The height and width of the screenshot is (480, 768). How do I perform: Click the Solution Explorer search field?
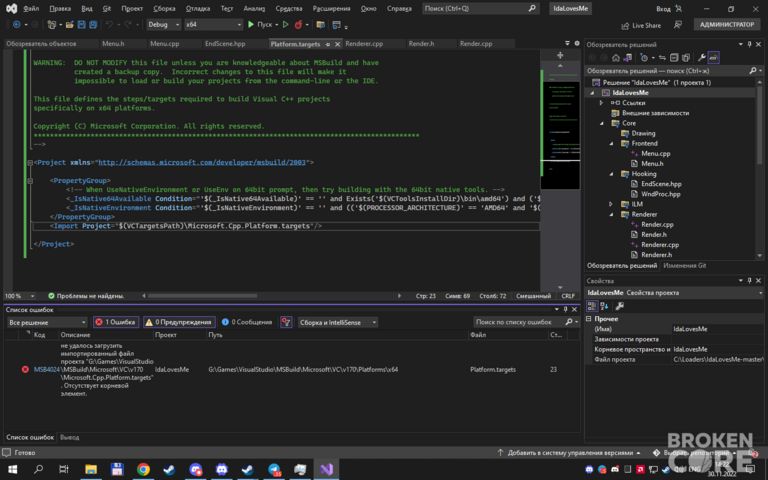pos(669,71)
